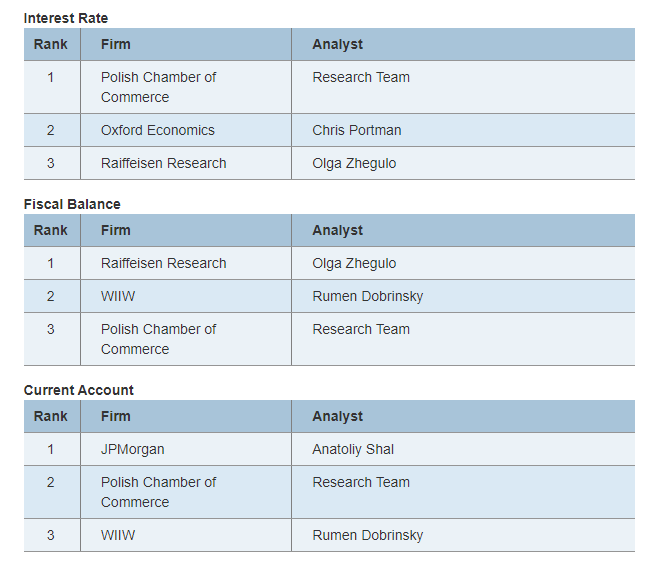Click the Current Account table heading
This screenshot has width=656, height=564.
[x=79, y=390]
